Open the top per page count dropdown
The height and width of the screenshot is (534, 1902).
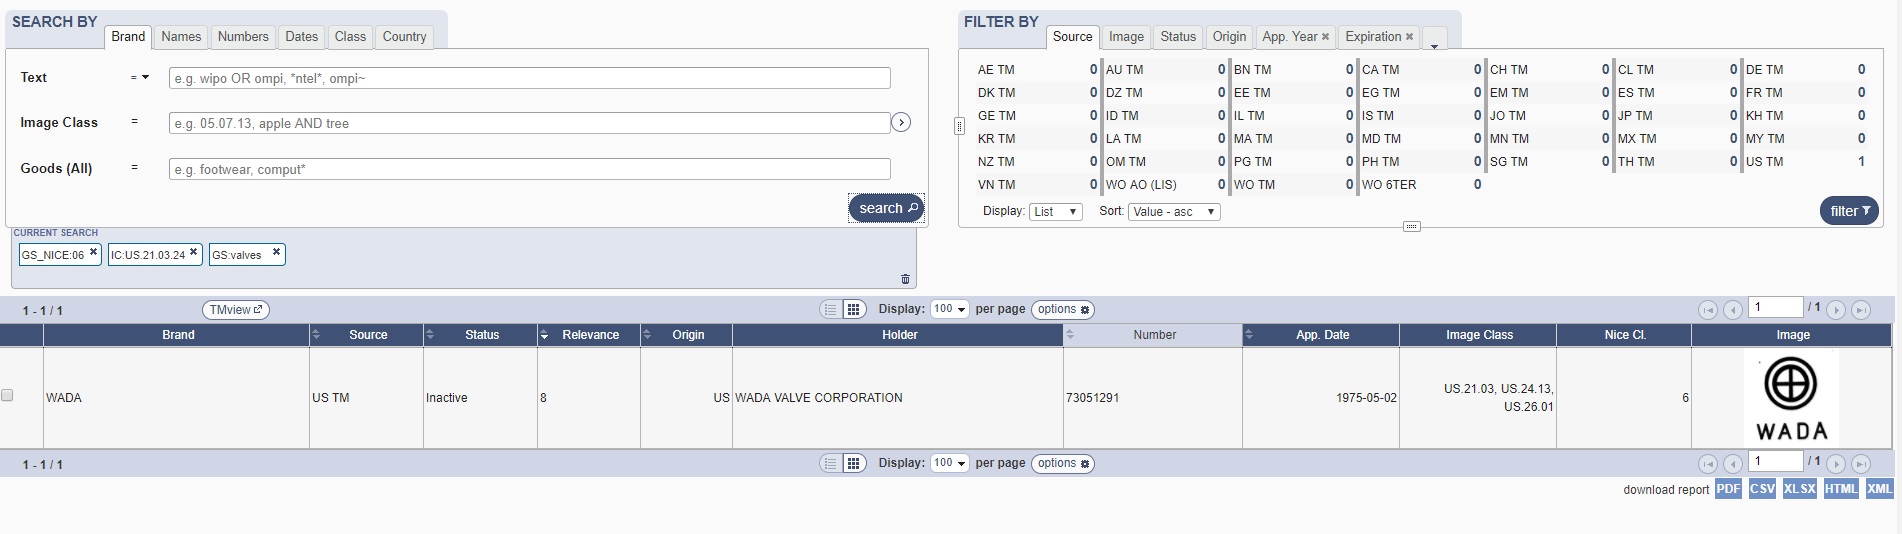point(949,310)
